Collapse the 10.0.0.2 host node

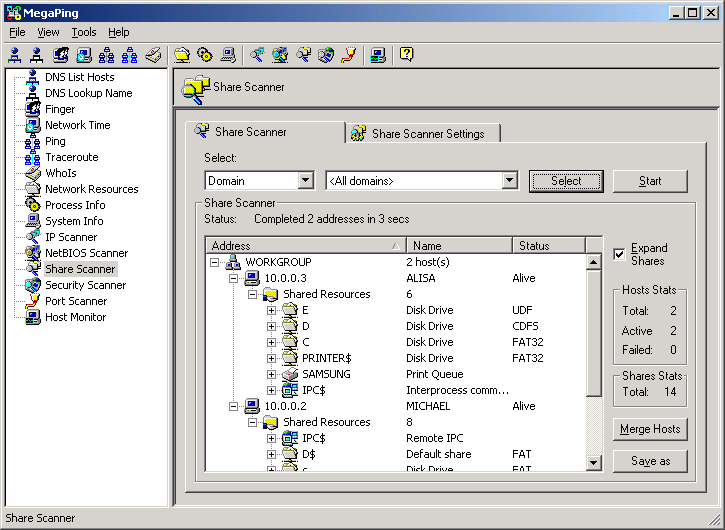[233, 406]
